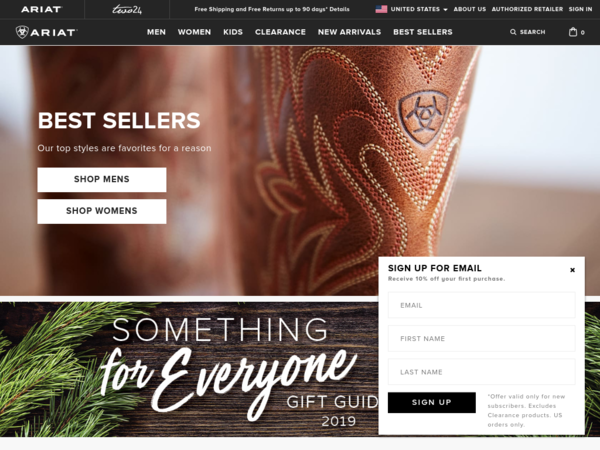Screen dimensions: 600x450
Task: Click the Ariat shield logo in navbar
Action: [x=22, y=32]
